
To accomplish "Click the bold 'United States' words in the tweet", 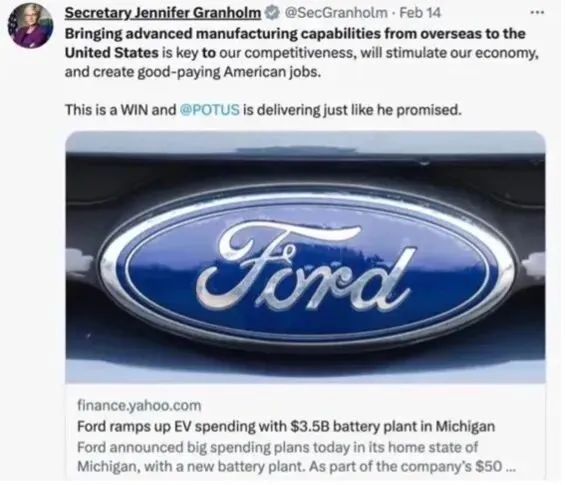I will coord(112,53).
